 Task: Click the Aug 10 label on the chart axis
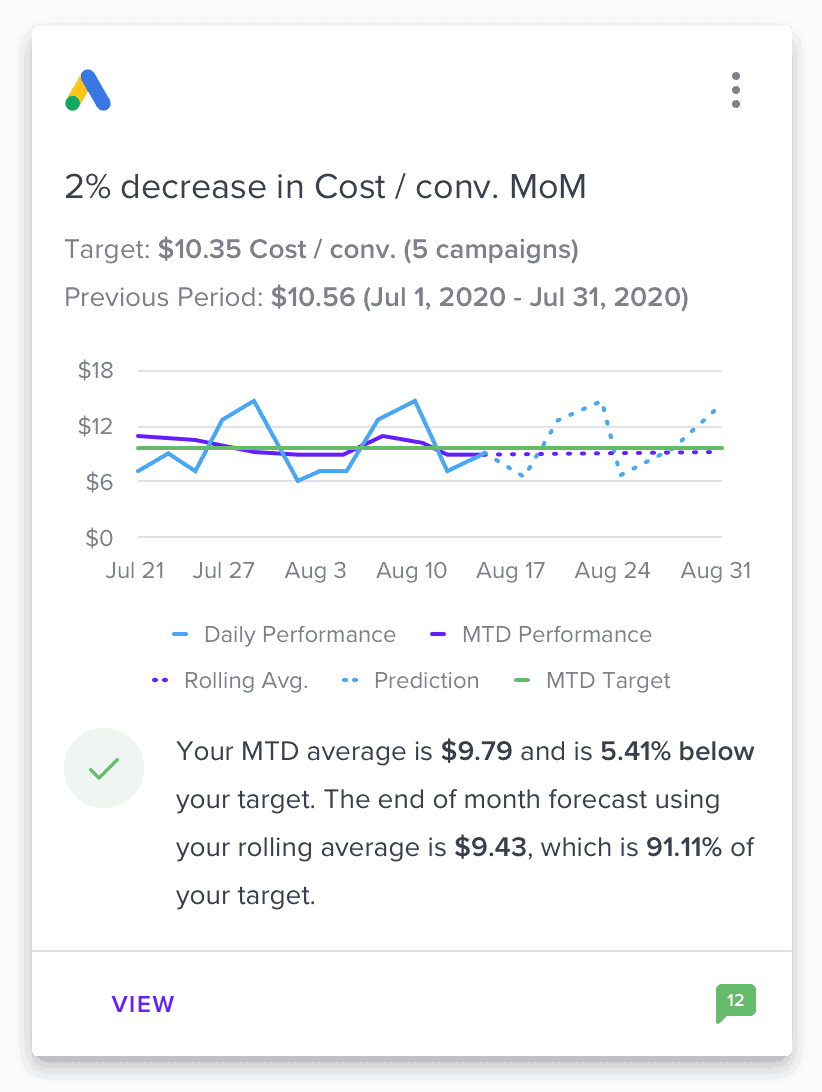point(411,571)
